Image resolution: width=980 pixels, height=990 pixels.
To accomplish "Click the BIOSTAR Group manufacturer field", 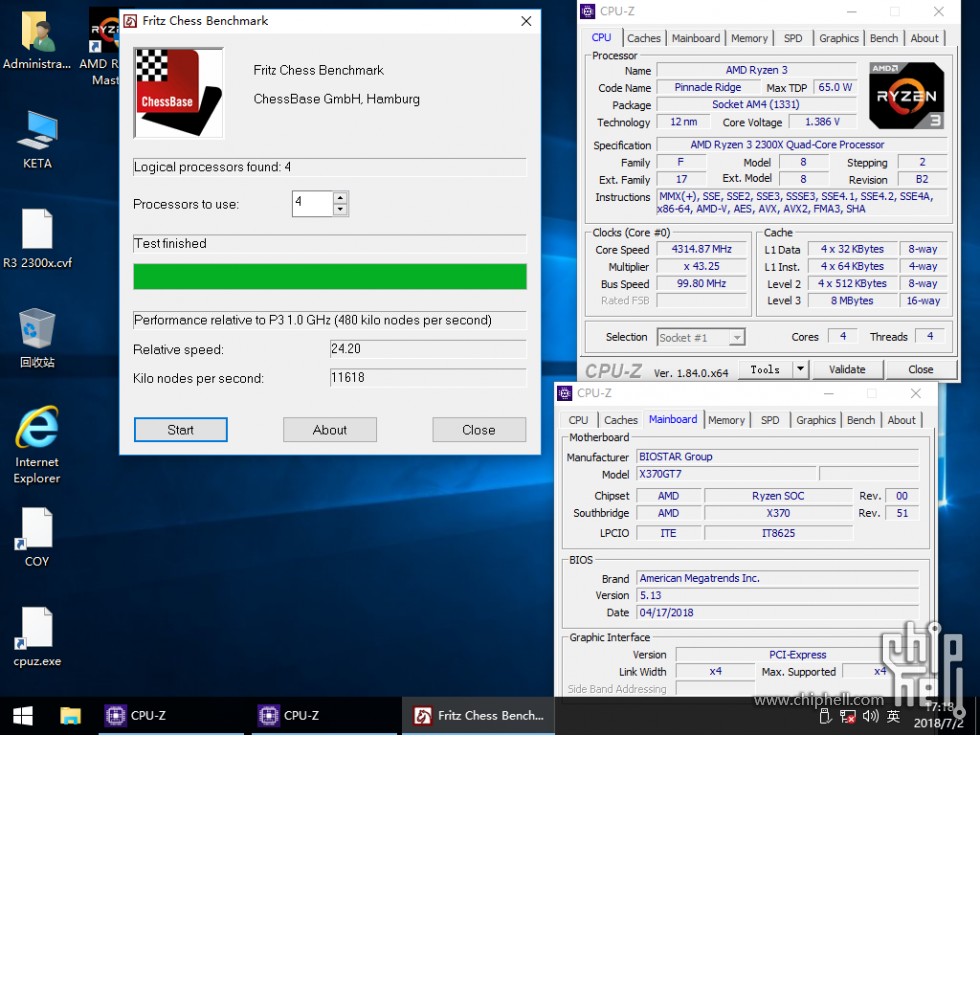I will pos(778,456).
